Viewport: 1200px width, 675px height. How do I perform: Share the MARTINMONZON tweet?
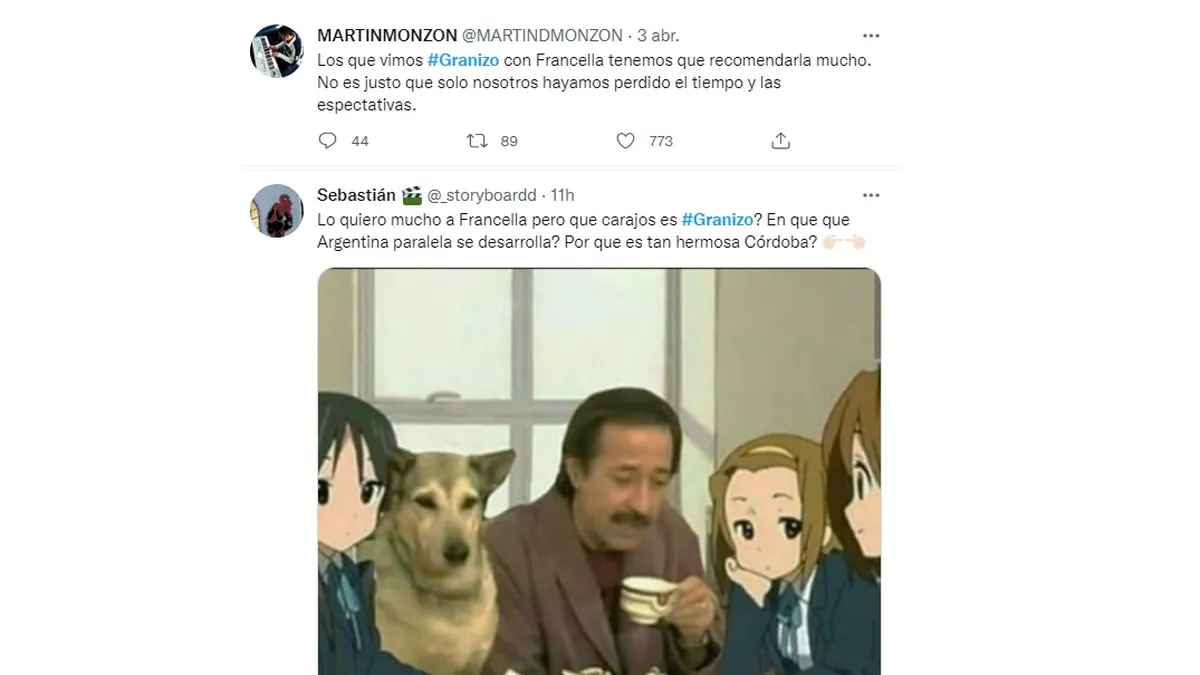pos(781,141)
